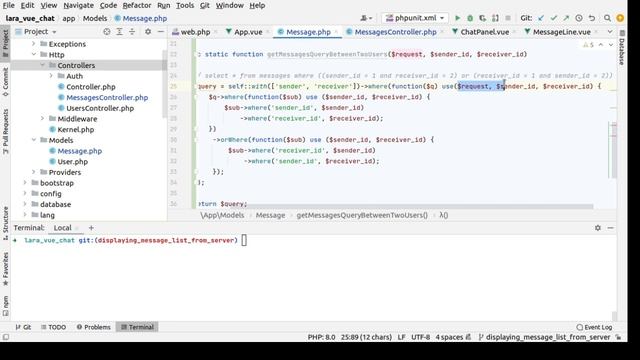Open Project panel settings gear
640x360 pixels.
tap(148, 31)
